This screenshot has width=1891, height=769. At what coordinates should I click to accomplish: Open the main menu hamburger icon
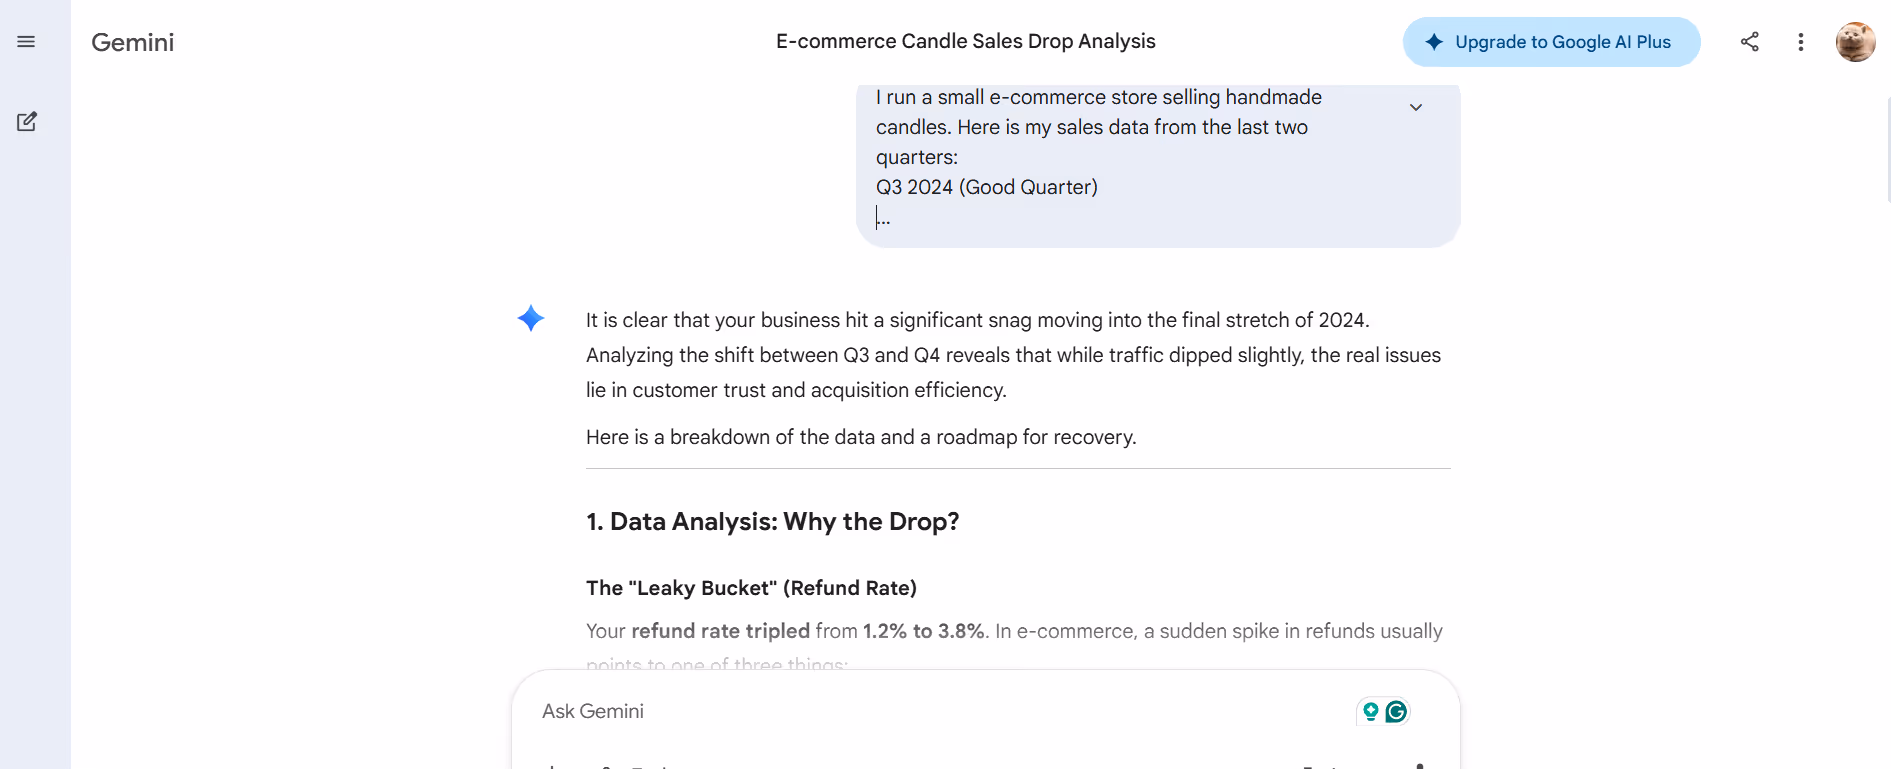coord(26,42)
